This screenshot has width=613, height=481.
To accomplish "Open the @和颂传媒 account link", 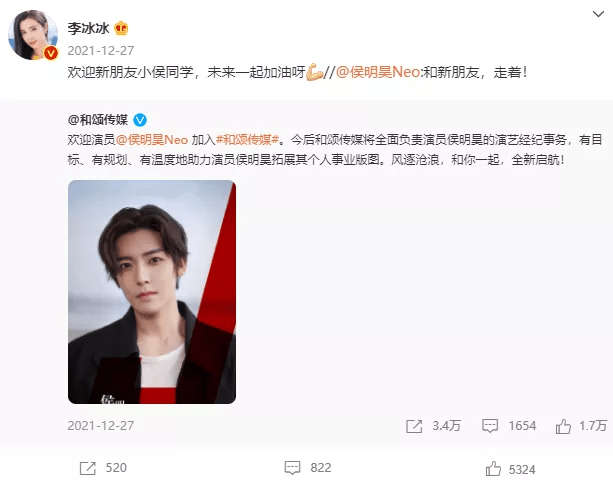I will [98, 120].
